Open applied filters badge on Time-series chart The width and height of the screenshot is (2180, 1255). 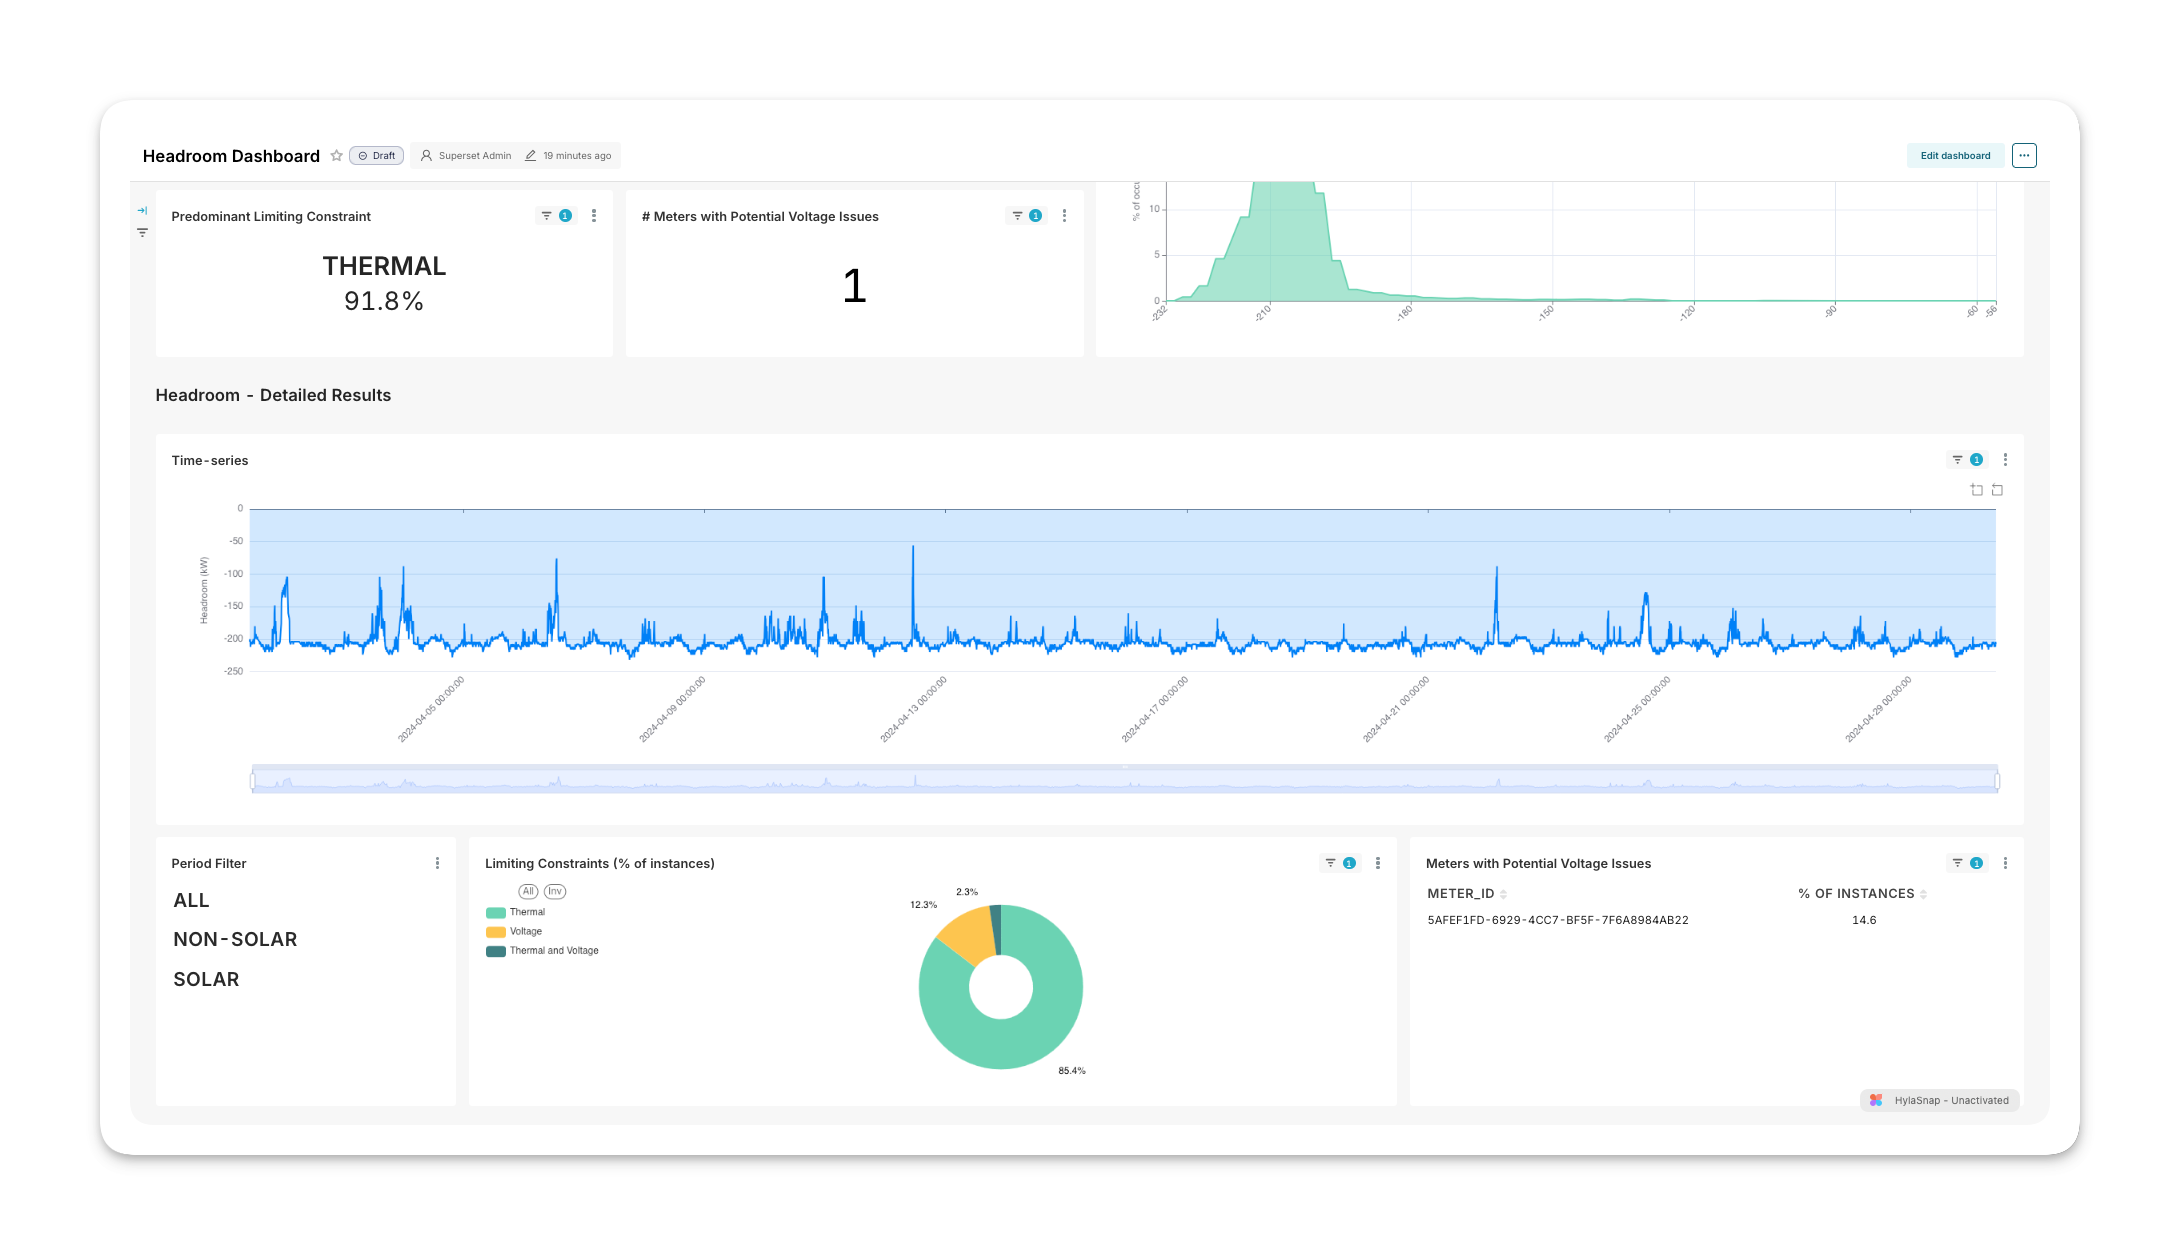[x=1967, y=460]
